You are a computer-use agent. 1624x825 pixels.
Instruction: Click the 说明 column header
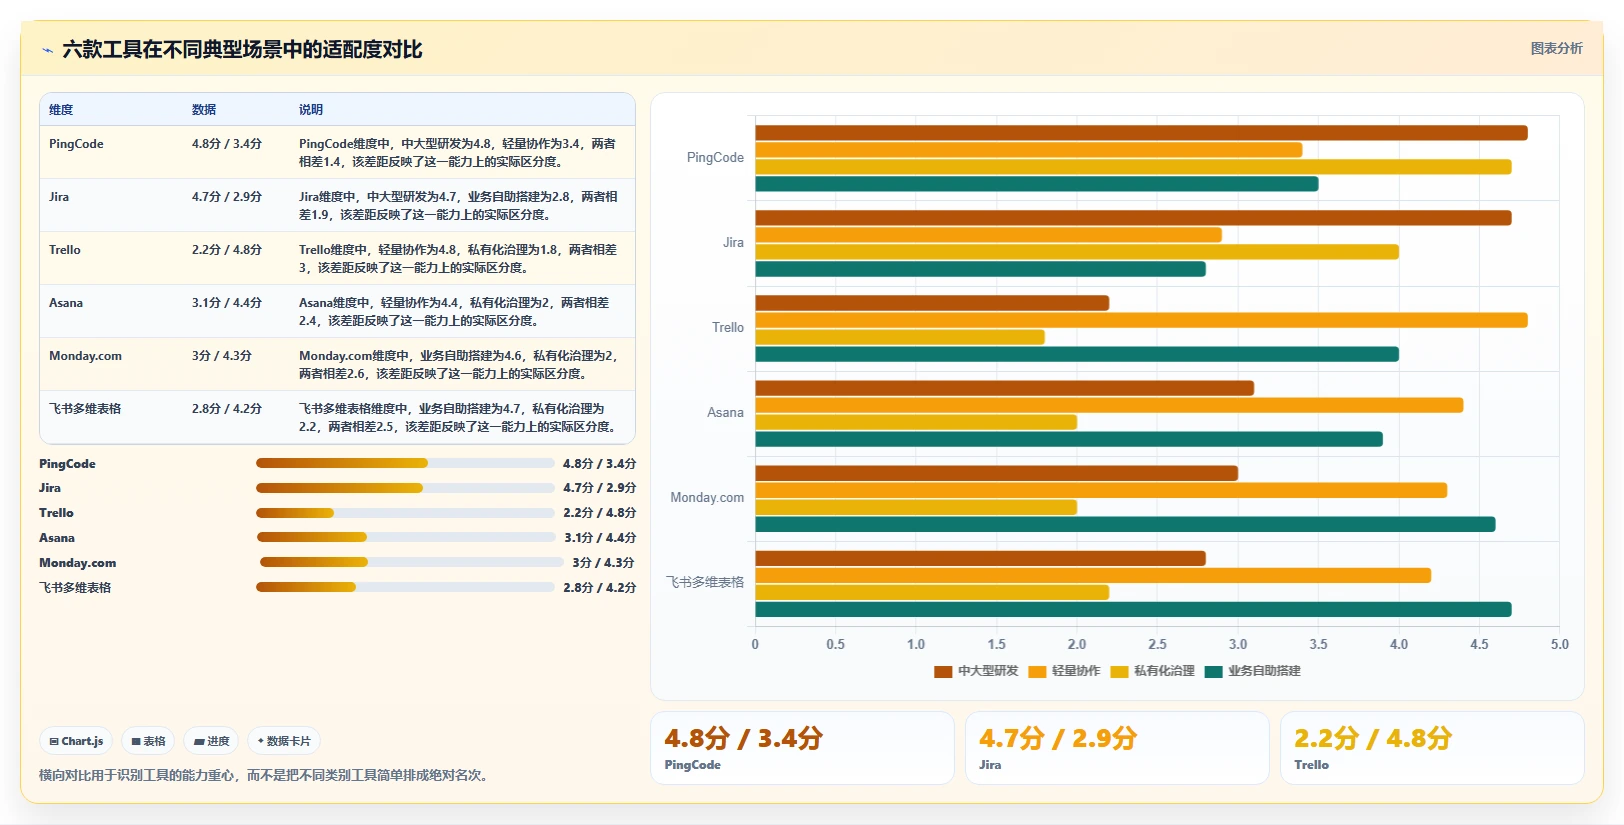tap(311, 110)
